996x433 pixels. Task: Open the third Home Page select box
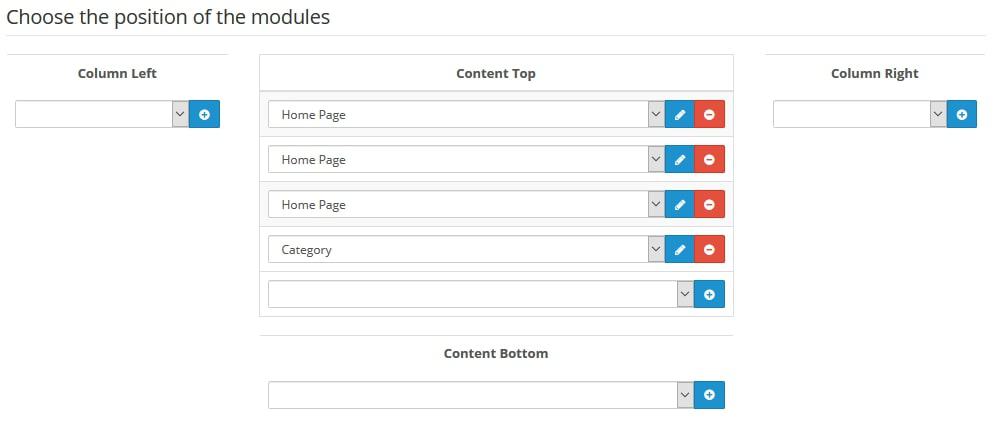point(466,204)
